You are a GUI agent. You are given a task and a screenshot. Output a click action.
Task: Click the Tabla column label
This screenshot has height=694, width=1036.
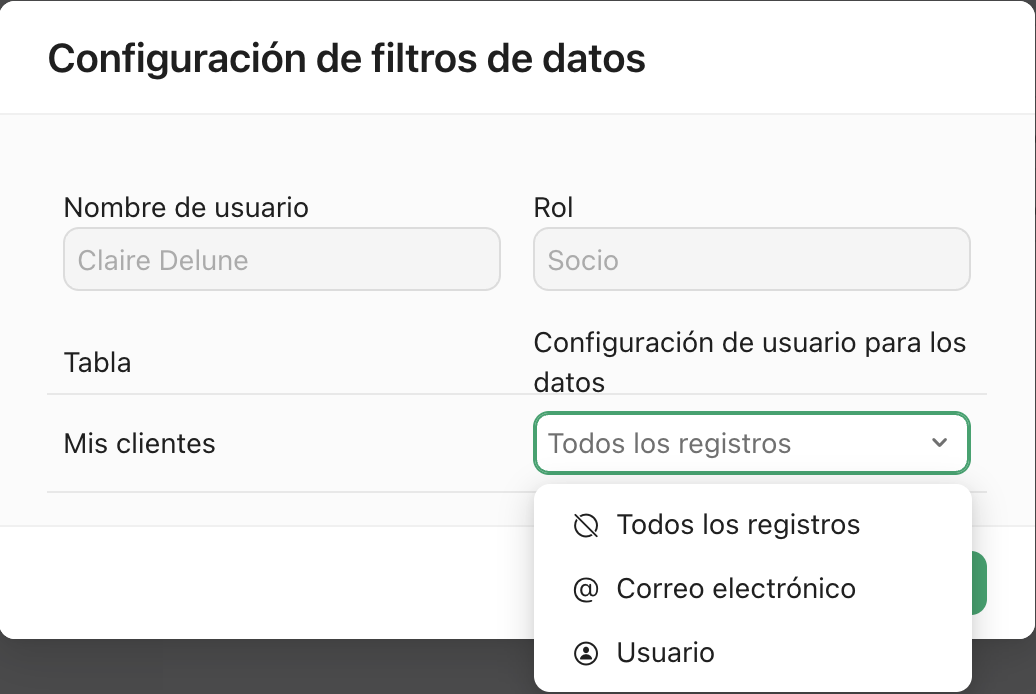tap(97, 362)
